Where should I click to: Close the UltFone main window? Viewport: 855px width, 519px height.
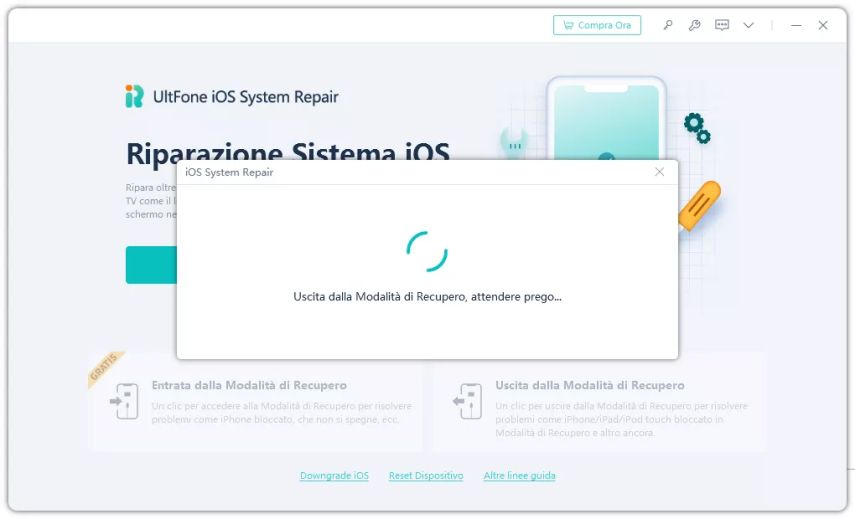[x=823, y=25]
